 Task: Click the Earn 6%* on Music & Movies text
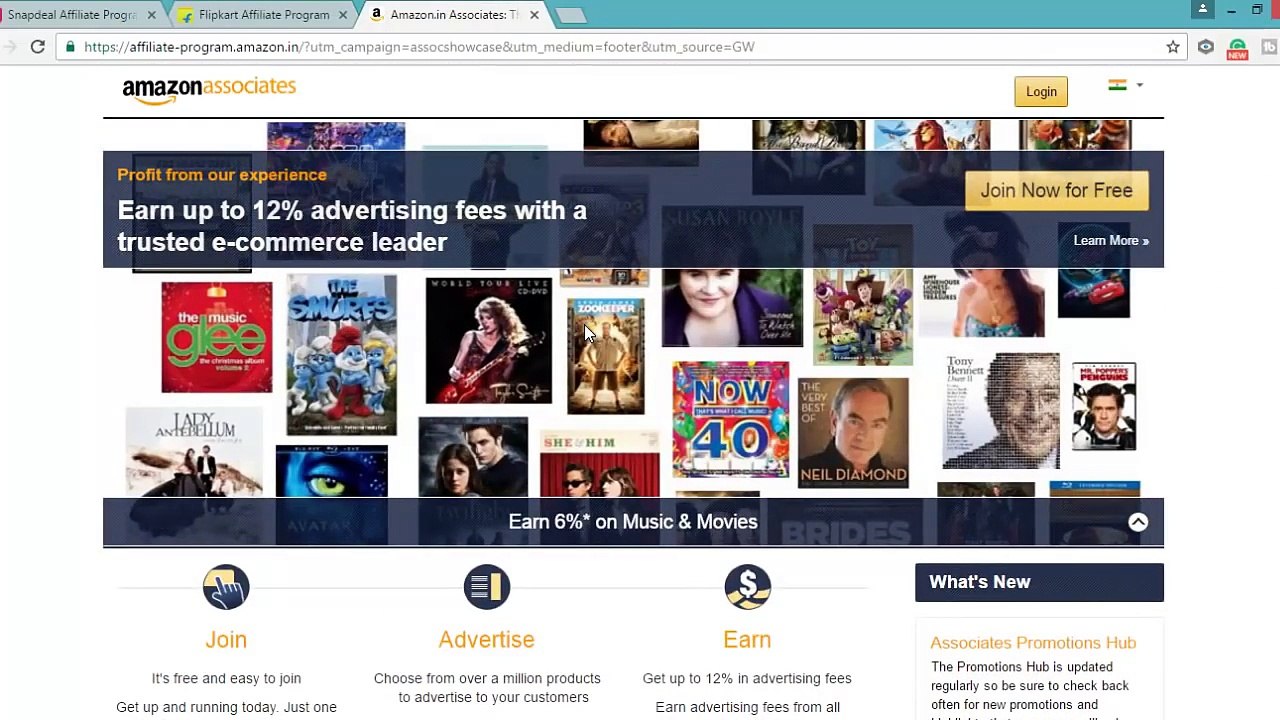coord(633,522)
